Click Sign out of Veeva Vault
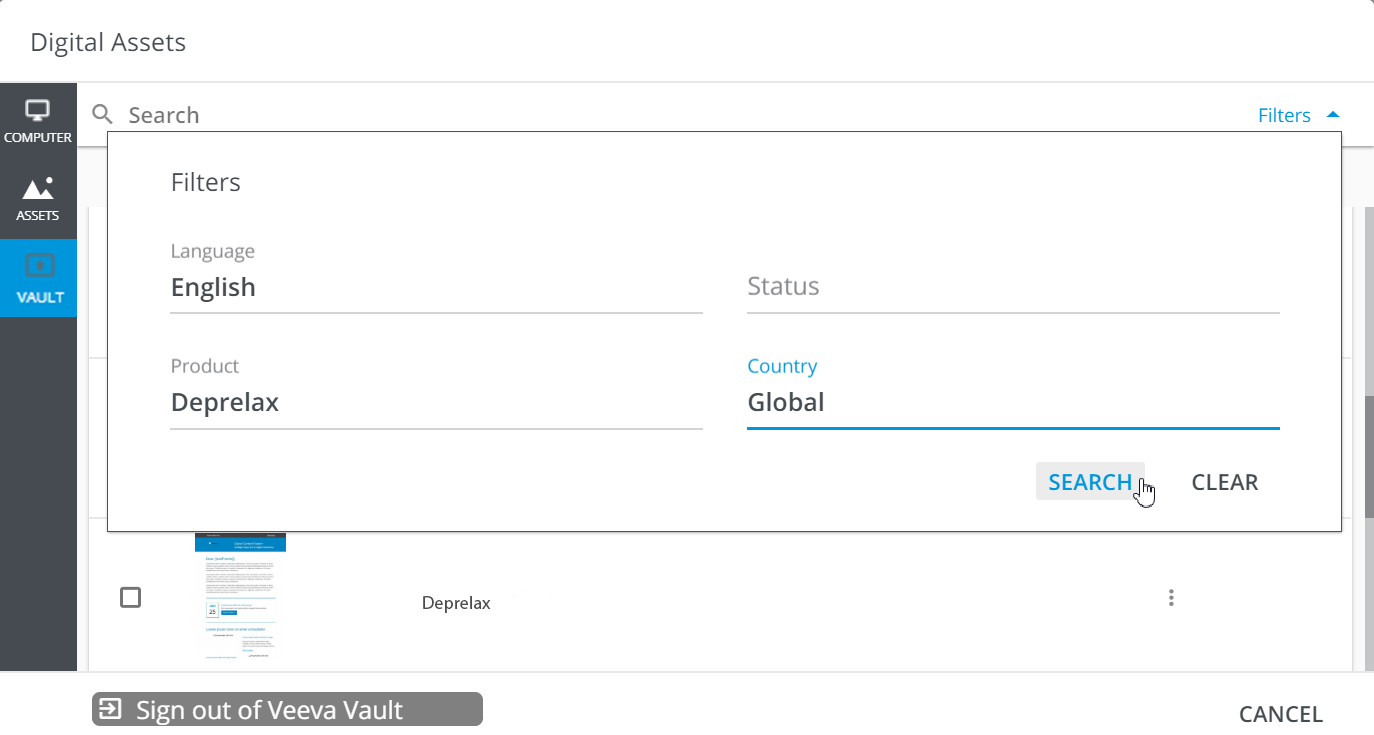Screen dimensions: 1374x735 (x=287, y=710)
